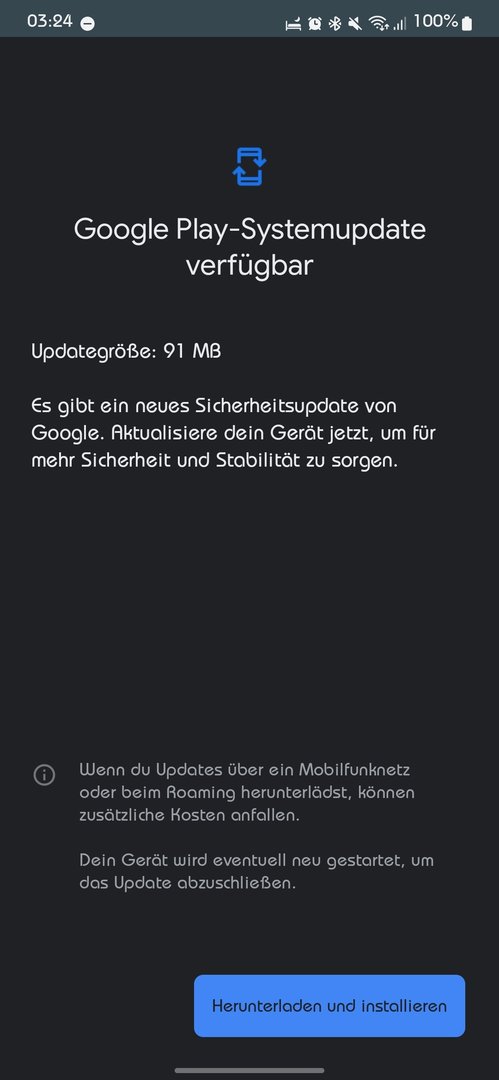499x1080 pixels.
Task: Tap the Bluetooth status icon
Action: click(x=335, y=24)
